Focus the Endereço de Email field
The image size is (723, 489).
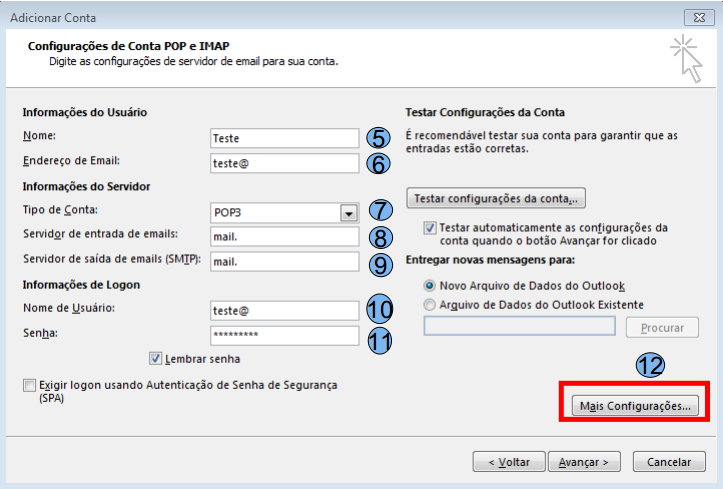click(x=284, y=162)
